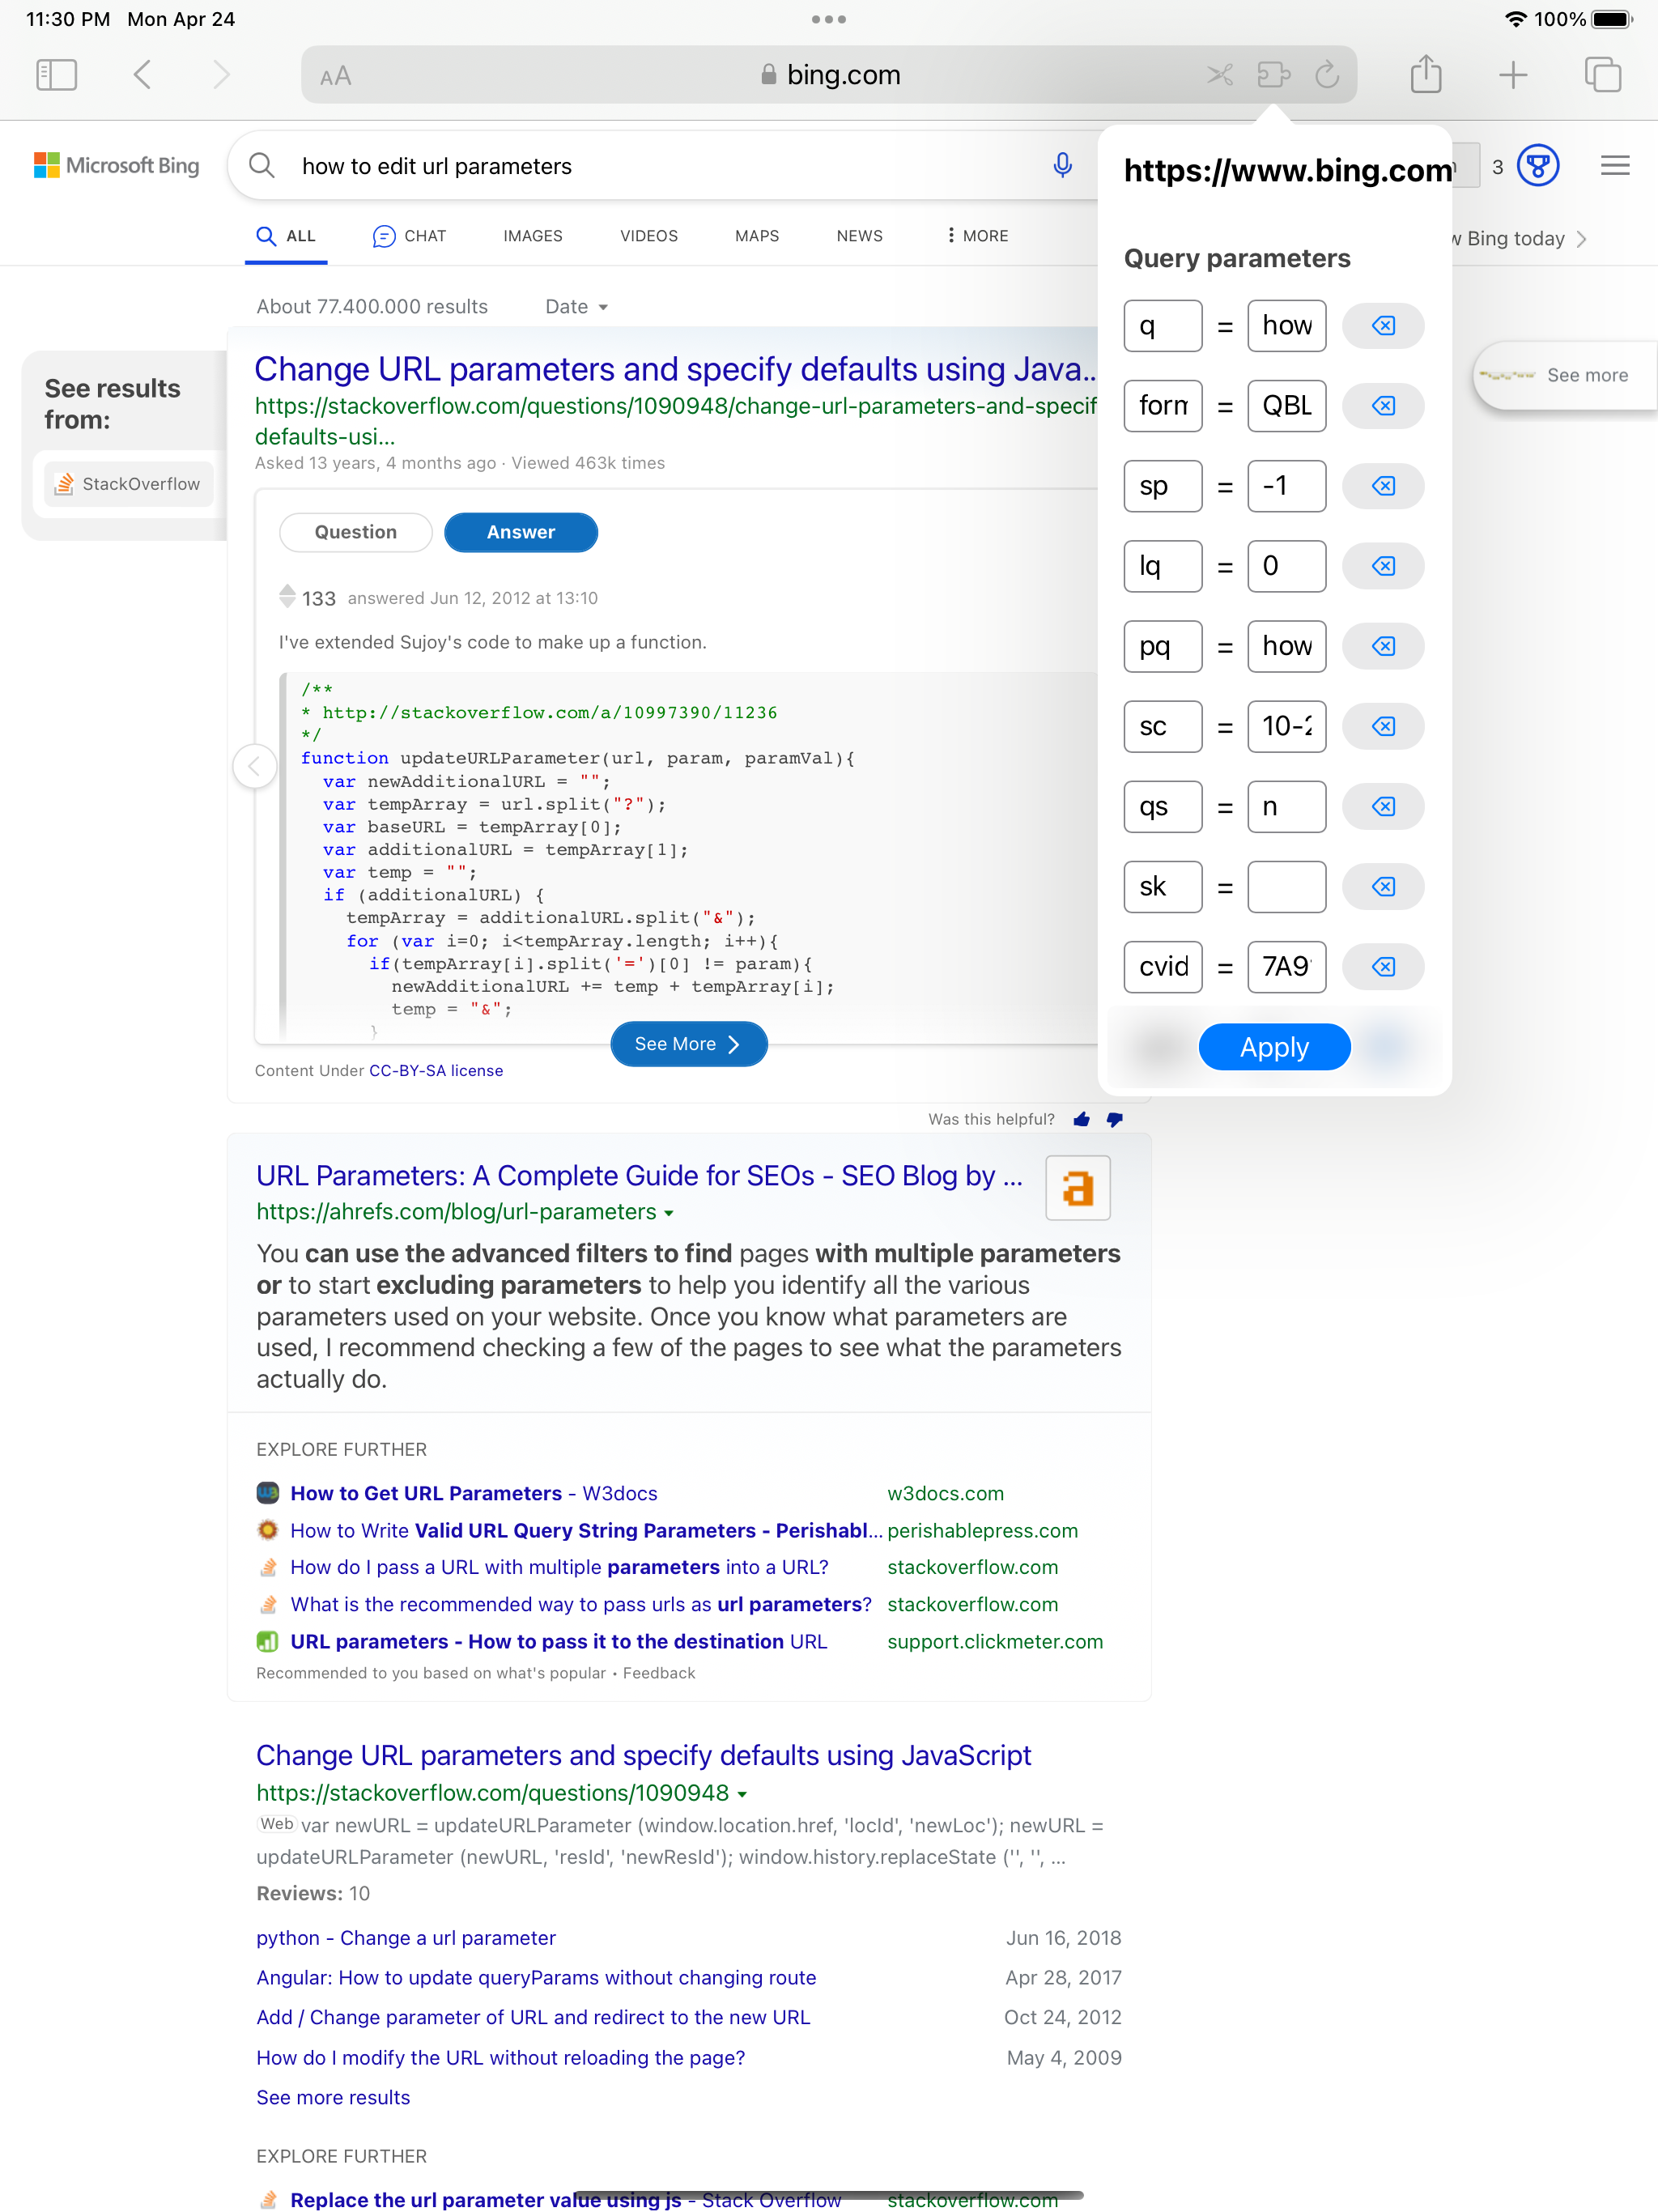This screenshot has width=1658, height=2212.
Task: Click See more results link
Action: (333, 2097)
